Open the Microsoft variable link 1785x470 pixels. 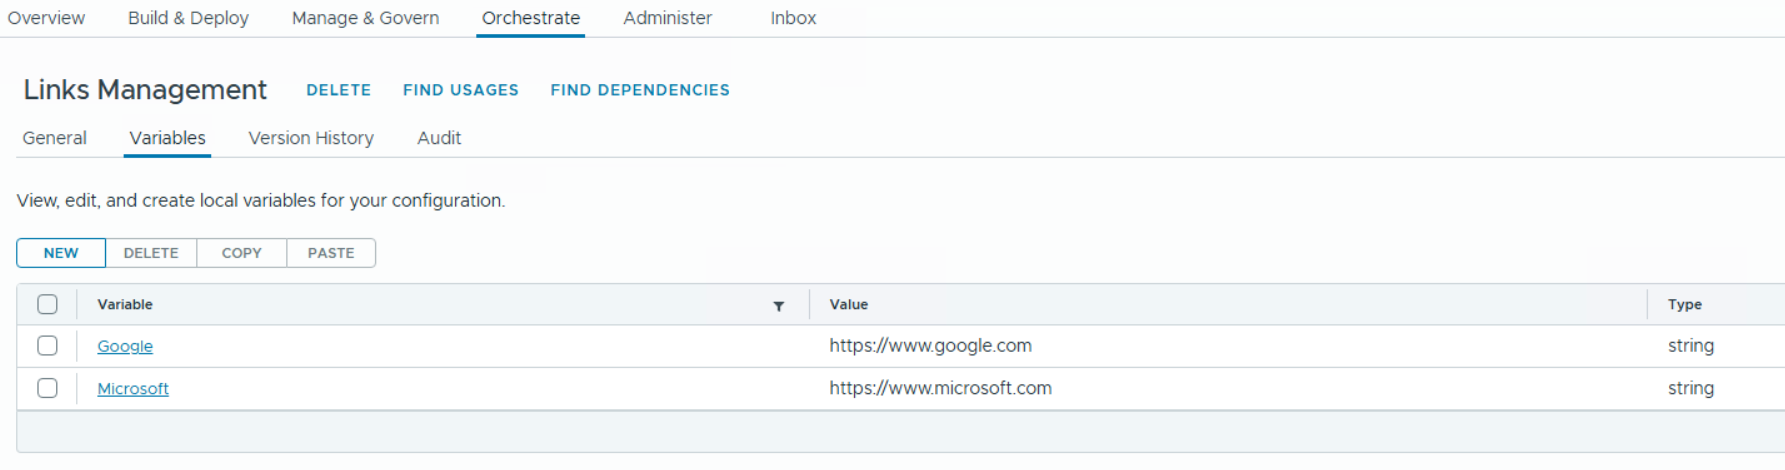click(x=133, y=389)
